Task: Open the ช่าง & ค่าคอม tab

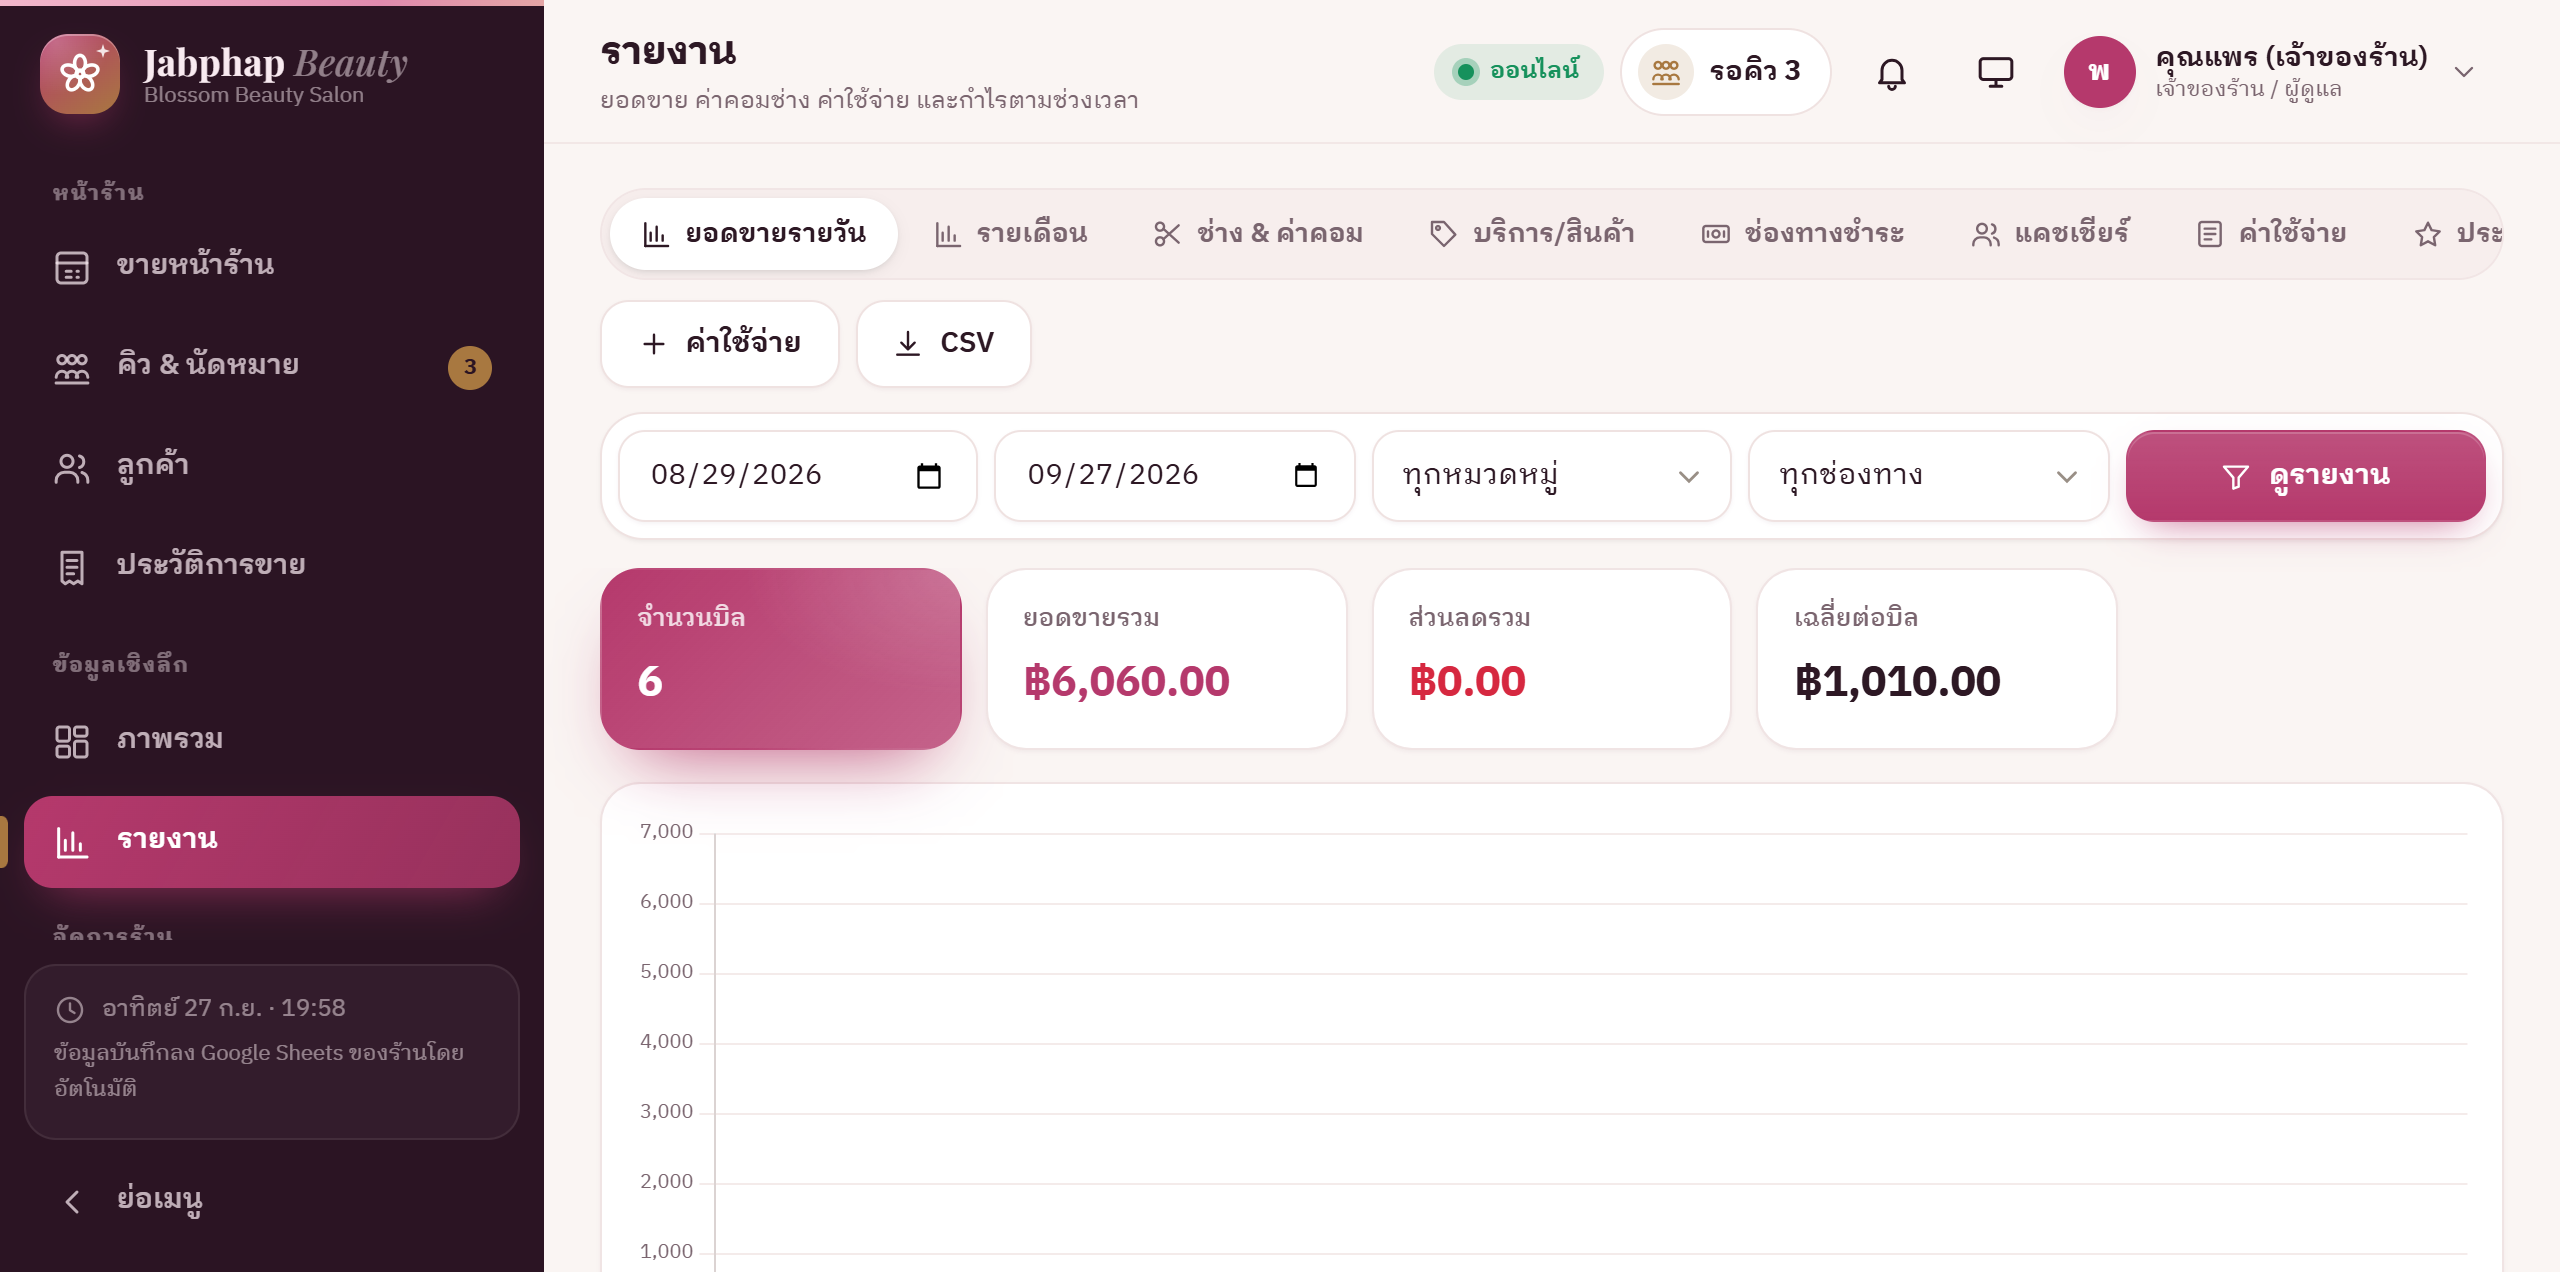Action: (x=1258, y=234)
